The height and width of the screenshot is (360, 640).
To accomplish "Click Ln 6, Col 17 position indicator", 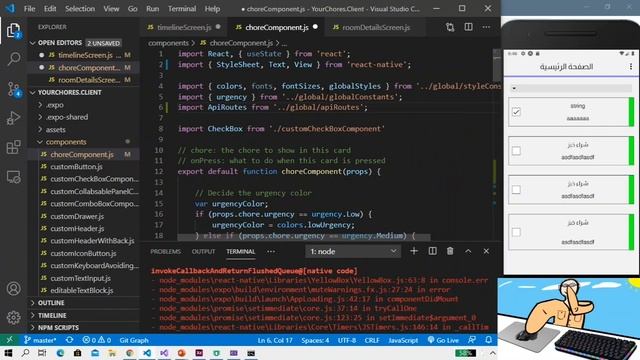I will [x=275, y=340].
